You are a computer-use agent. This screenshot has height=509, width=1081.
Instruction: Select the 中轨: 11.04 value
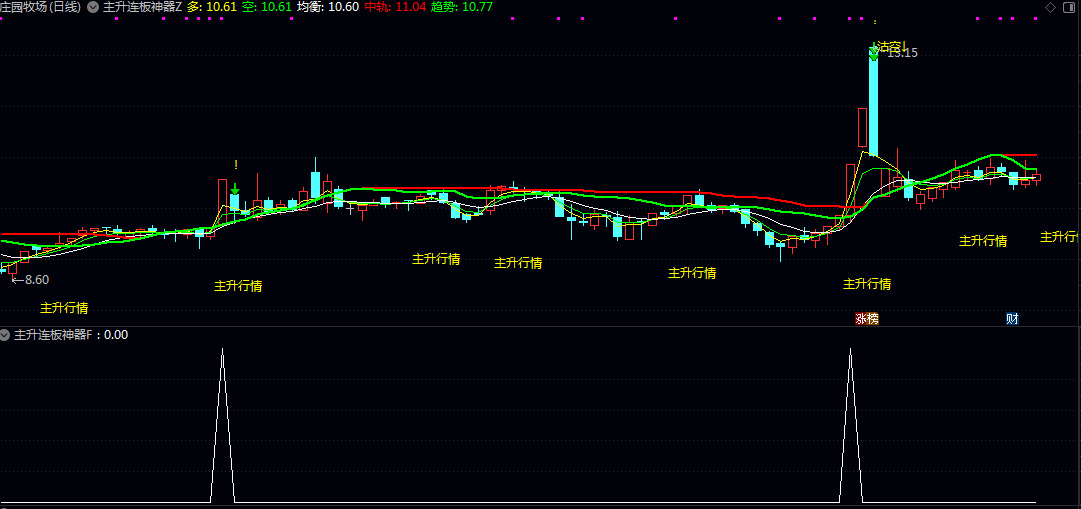395,8
